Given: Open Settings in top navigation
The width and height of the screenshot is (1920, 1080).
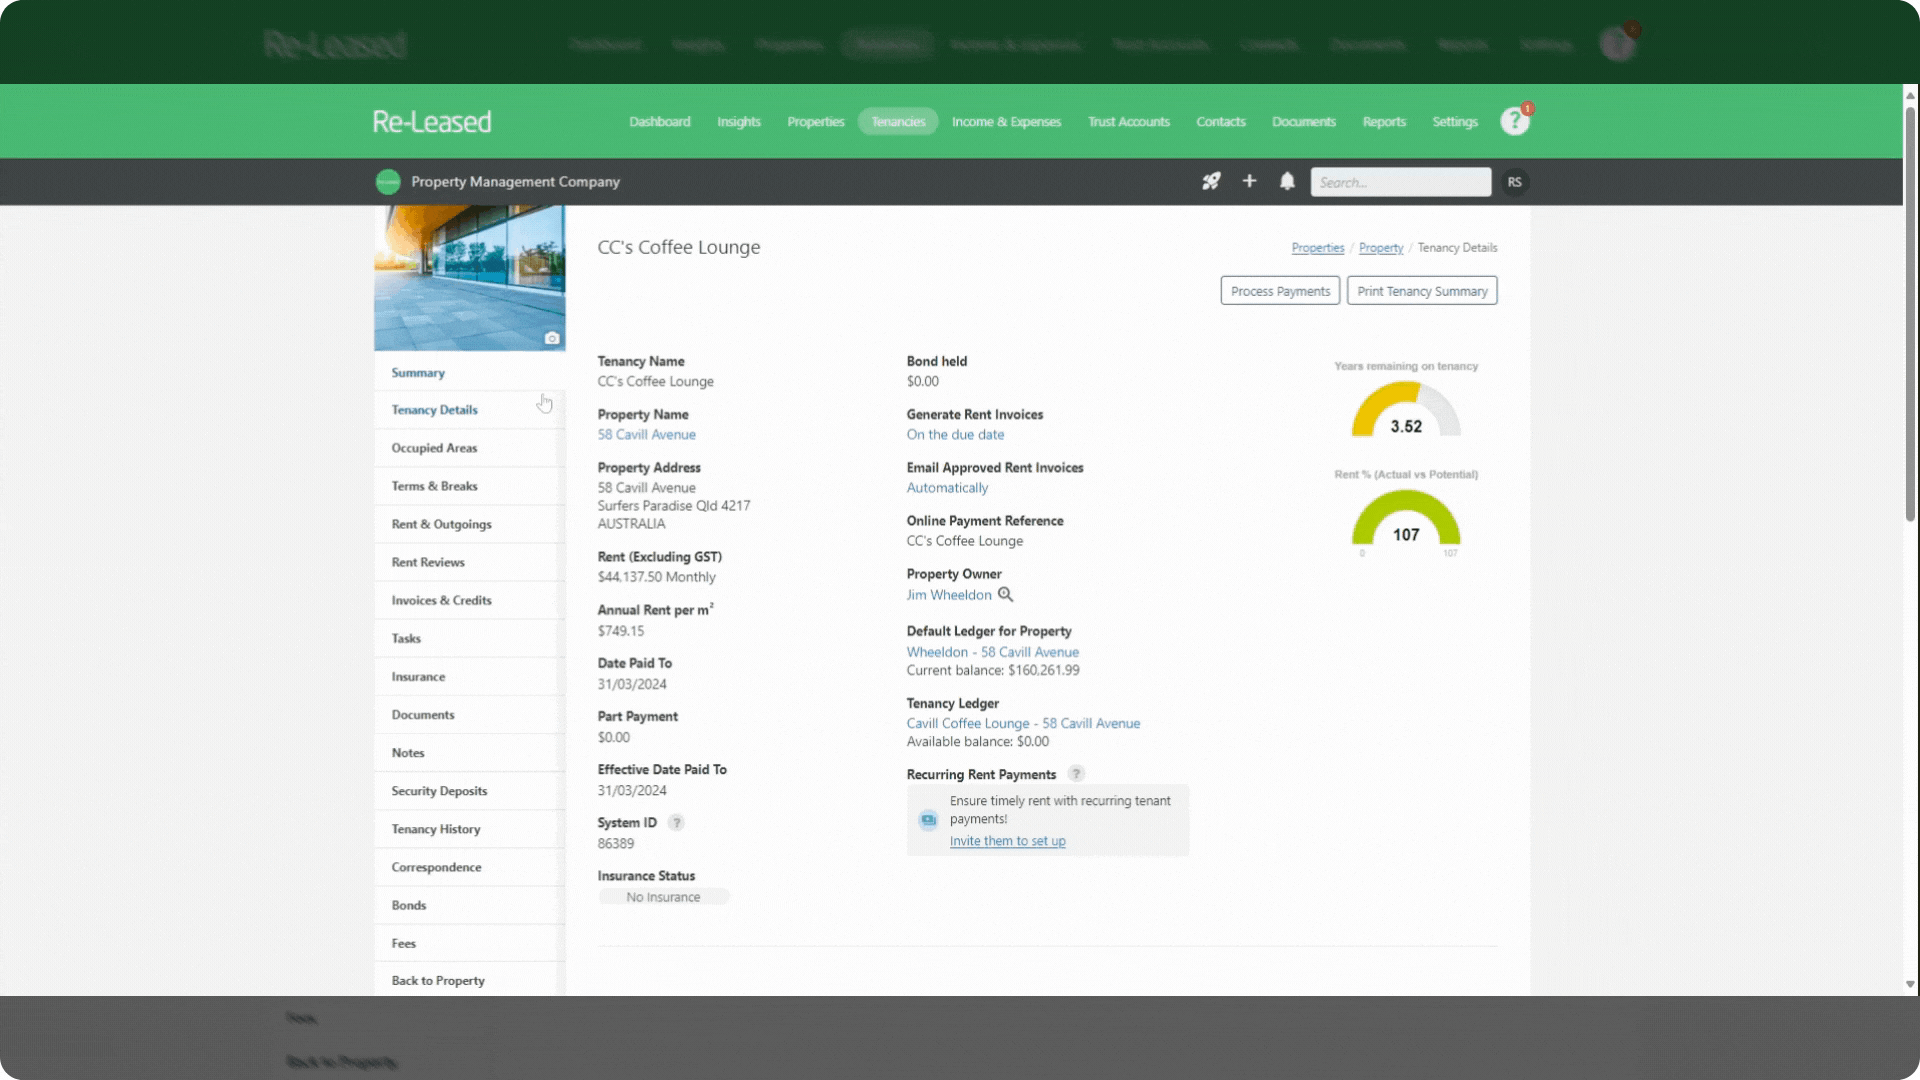Looking at the screenshot, I should (1455, 121).
